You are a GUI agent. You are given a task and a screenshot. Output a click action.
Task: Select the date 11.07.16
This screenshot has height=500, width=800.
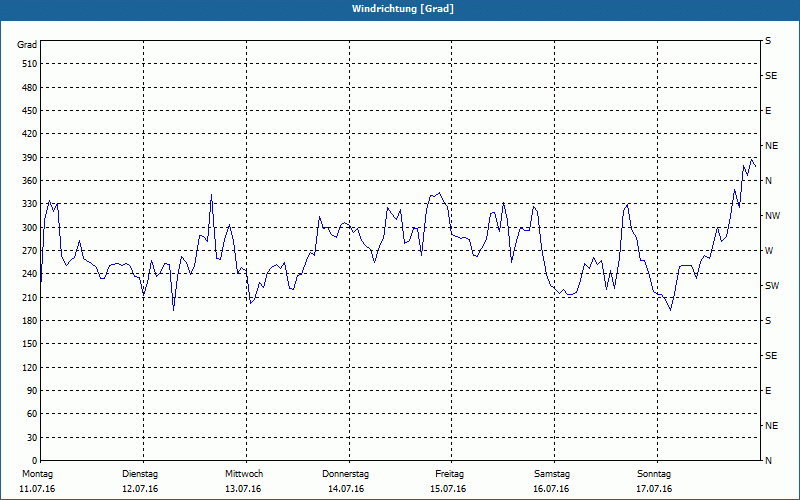[x=37, y=489]
